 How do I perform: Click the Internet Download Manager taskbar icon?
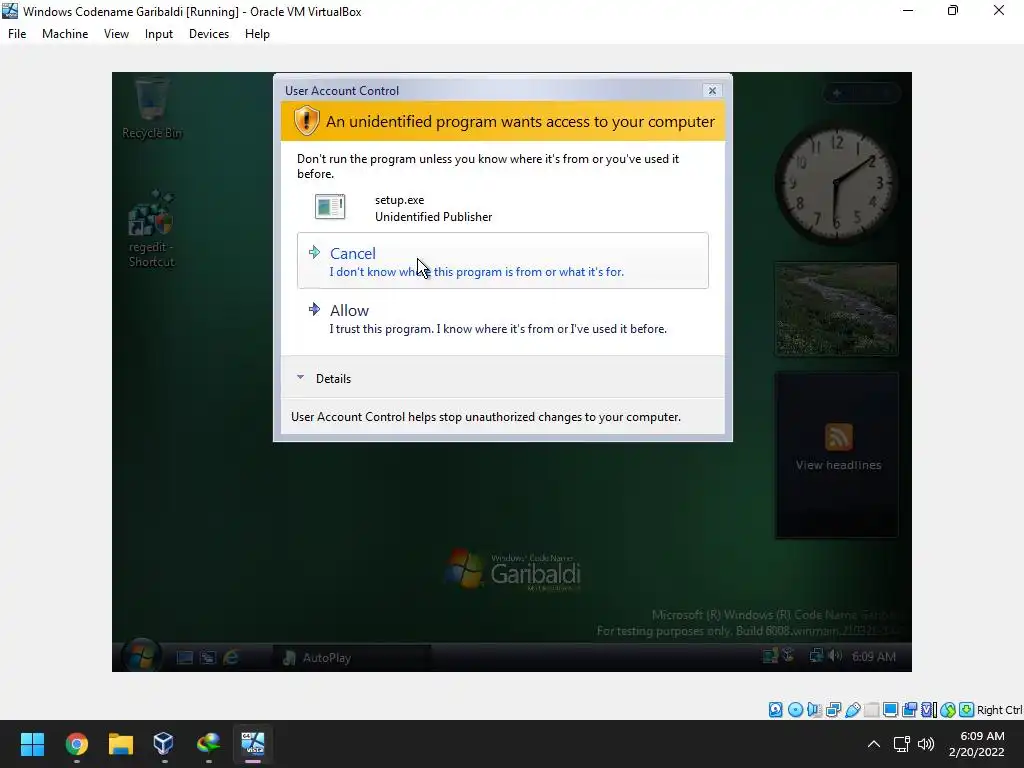click(x=208, y=744)
